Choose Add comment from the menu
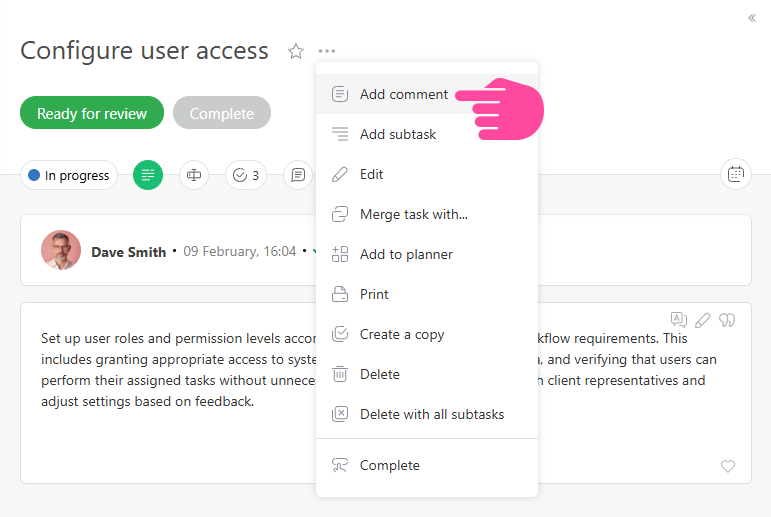Image resolution: width=771 pixels, height=517 pixels. tap(403, 95)
